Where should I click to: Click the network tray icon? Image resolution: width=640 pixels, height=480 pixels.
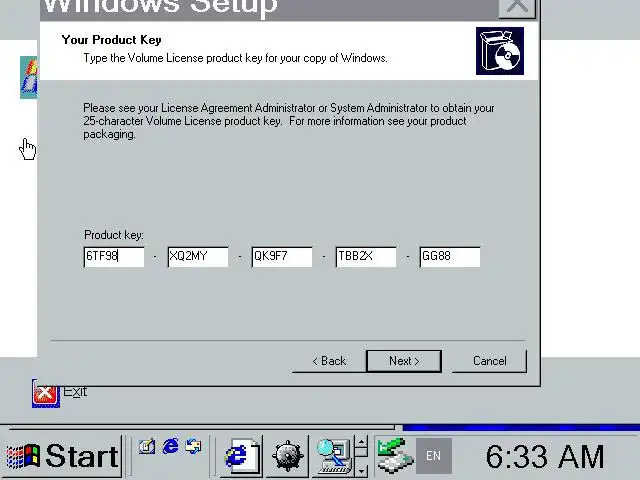point(394,456)
